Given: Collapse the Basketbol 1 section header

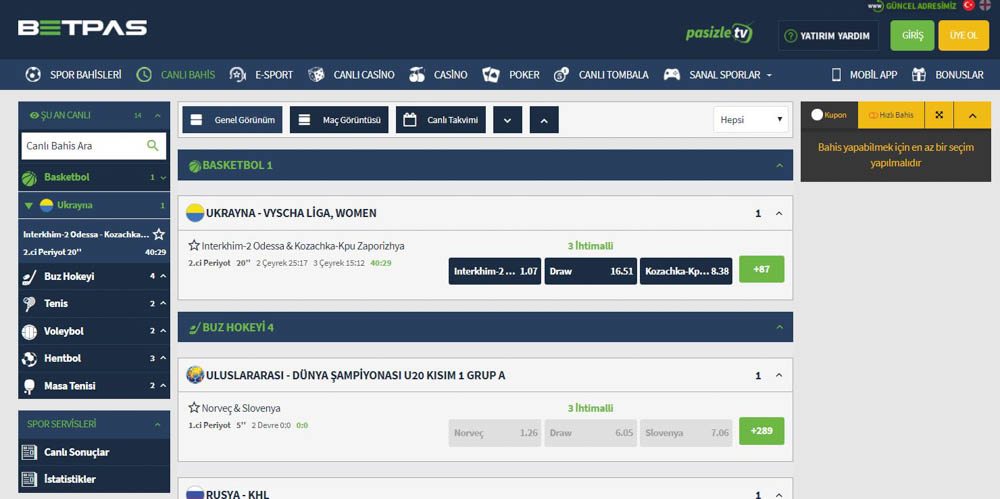Looking at the screenshot, I should pos(779,165).
